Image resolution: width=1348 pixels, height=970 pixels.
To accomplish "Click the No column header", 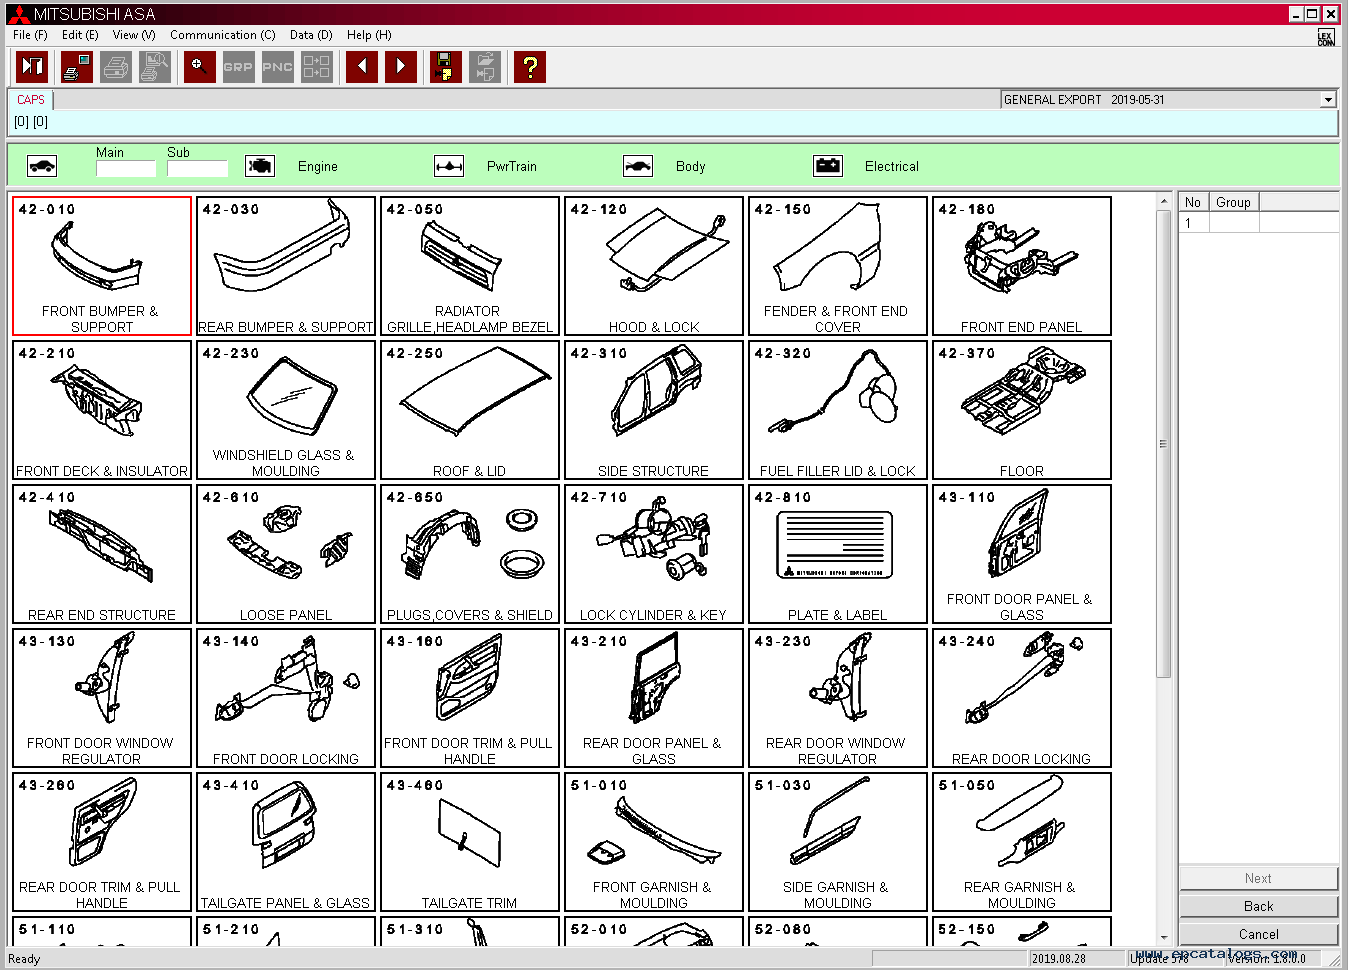I will click(x=1193, y=202).
